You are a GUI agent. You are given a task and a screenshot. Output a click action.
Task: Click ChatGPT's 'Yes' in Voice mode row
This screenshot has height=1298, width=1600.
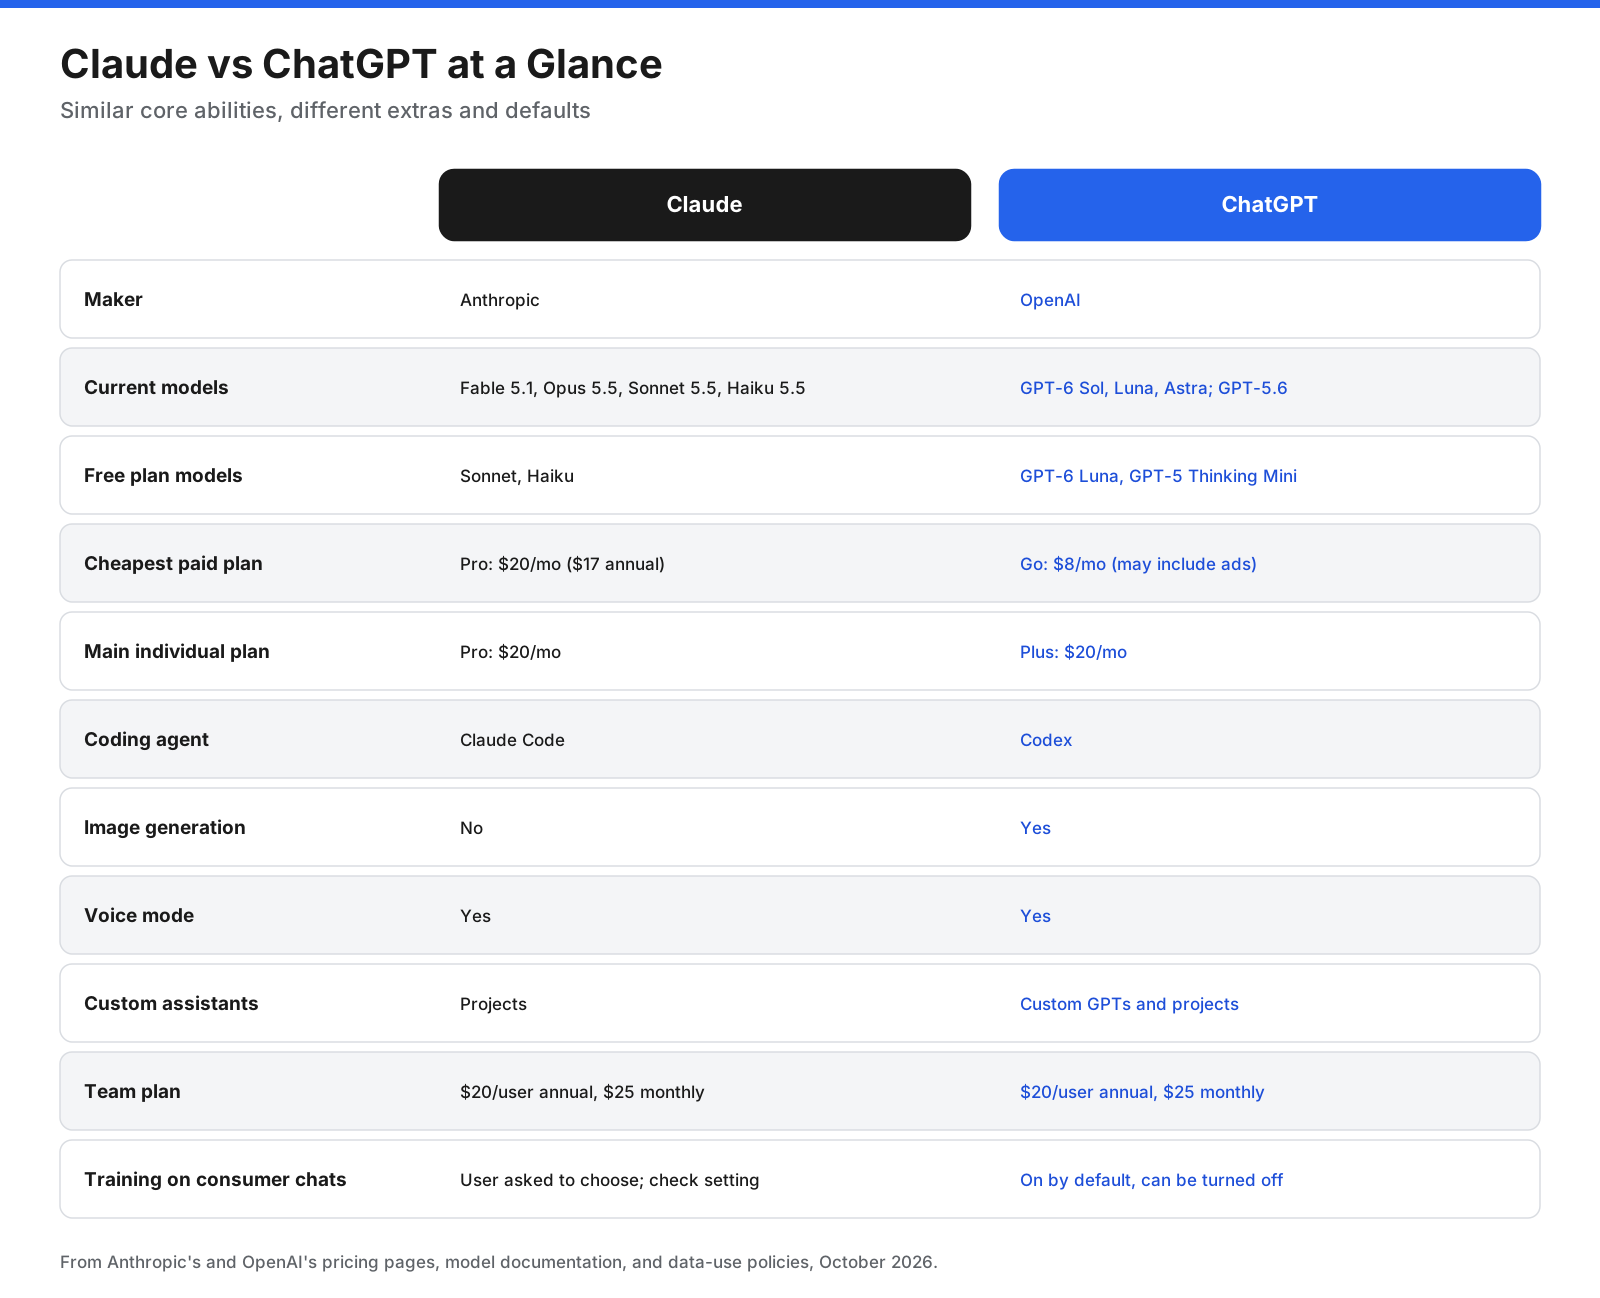pyautogui.click(x=1035, y=916)
